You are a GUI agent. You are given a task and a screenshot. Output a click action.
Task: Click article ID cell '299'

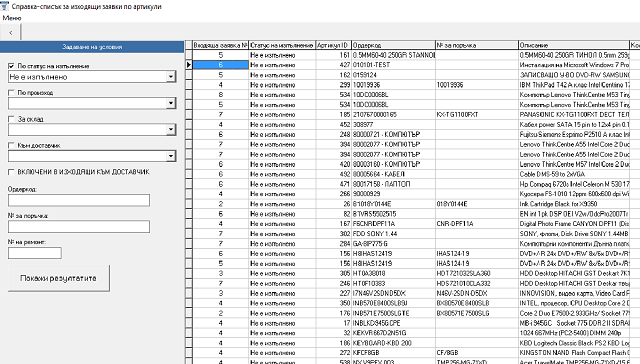click(333, 85)
